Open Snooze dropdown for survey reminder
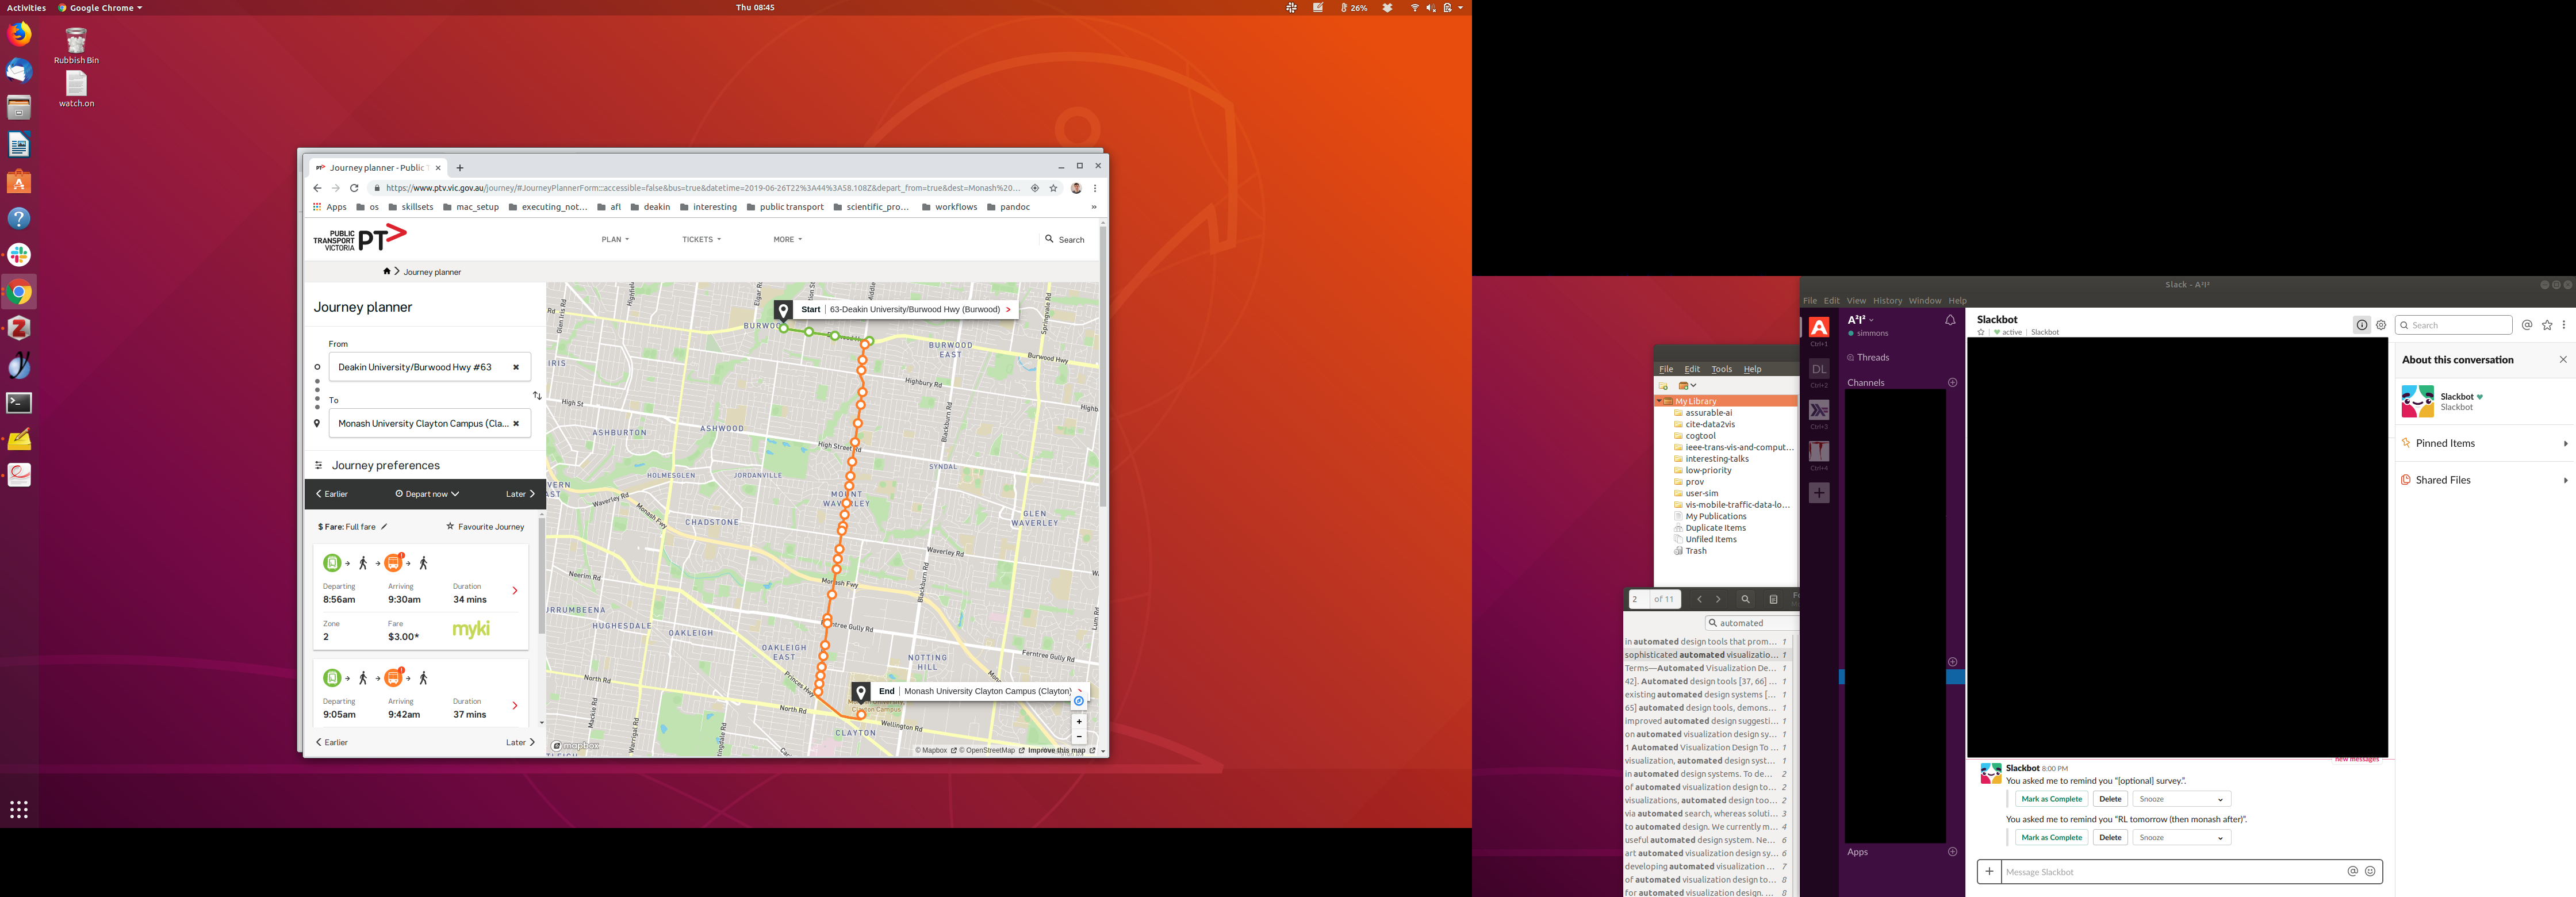This screenshot has height=897, width=2576. click(2181, 799)
